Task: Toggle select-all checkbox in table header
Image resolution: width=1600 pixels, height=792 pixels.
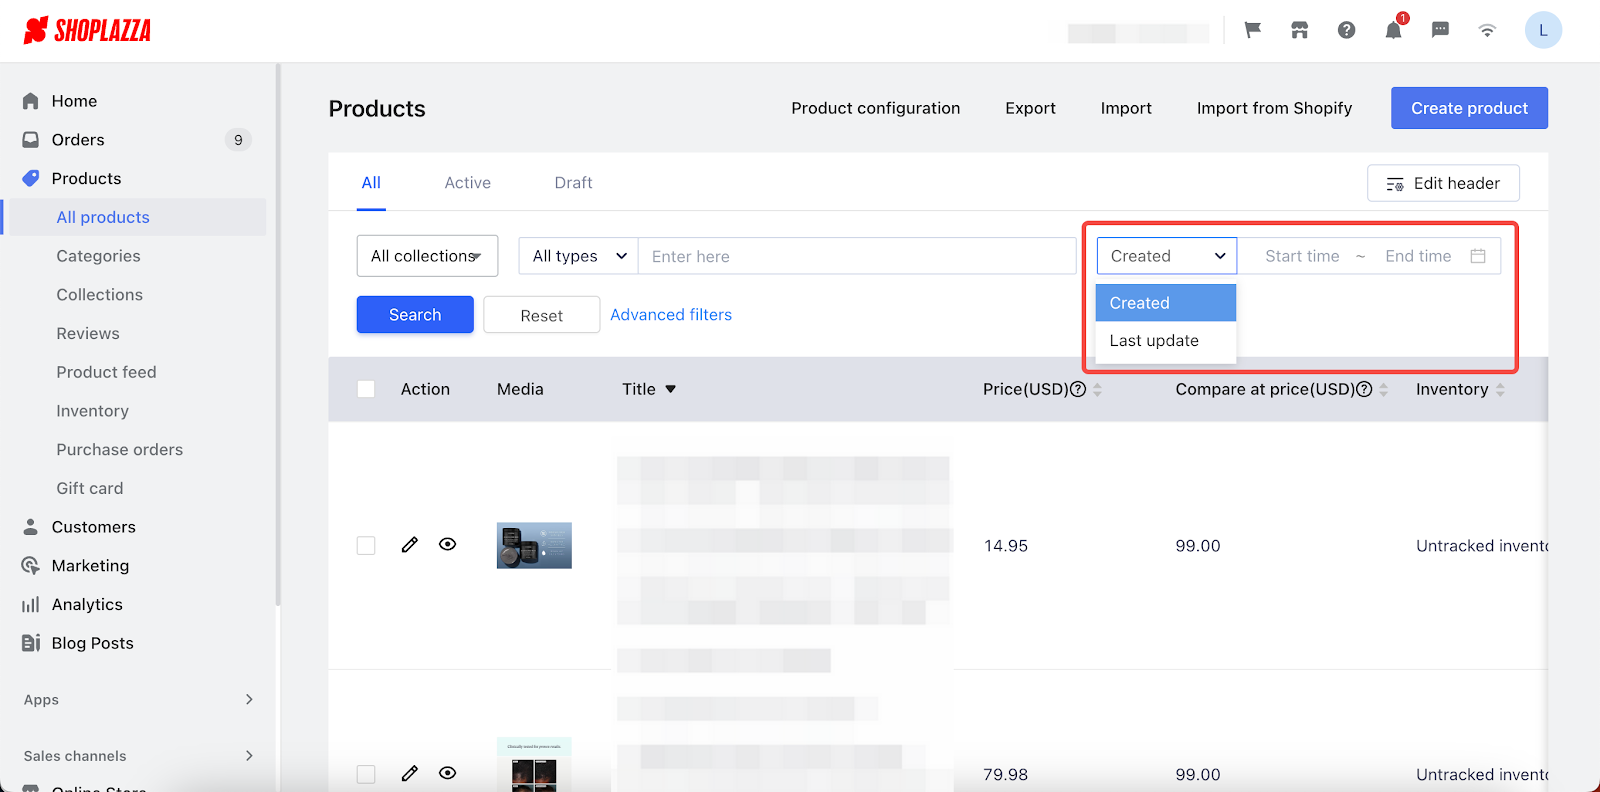Action: pyautogui.click(x=366, y=389)
